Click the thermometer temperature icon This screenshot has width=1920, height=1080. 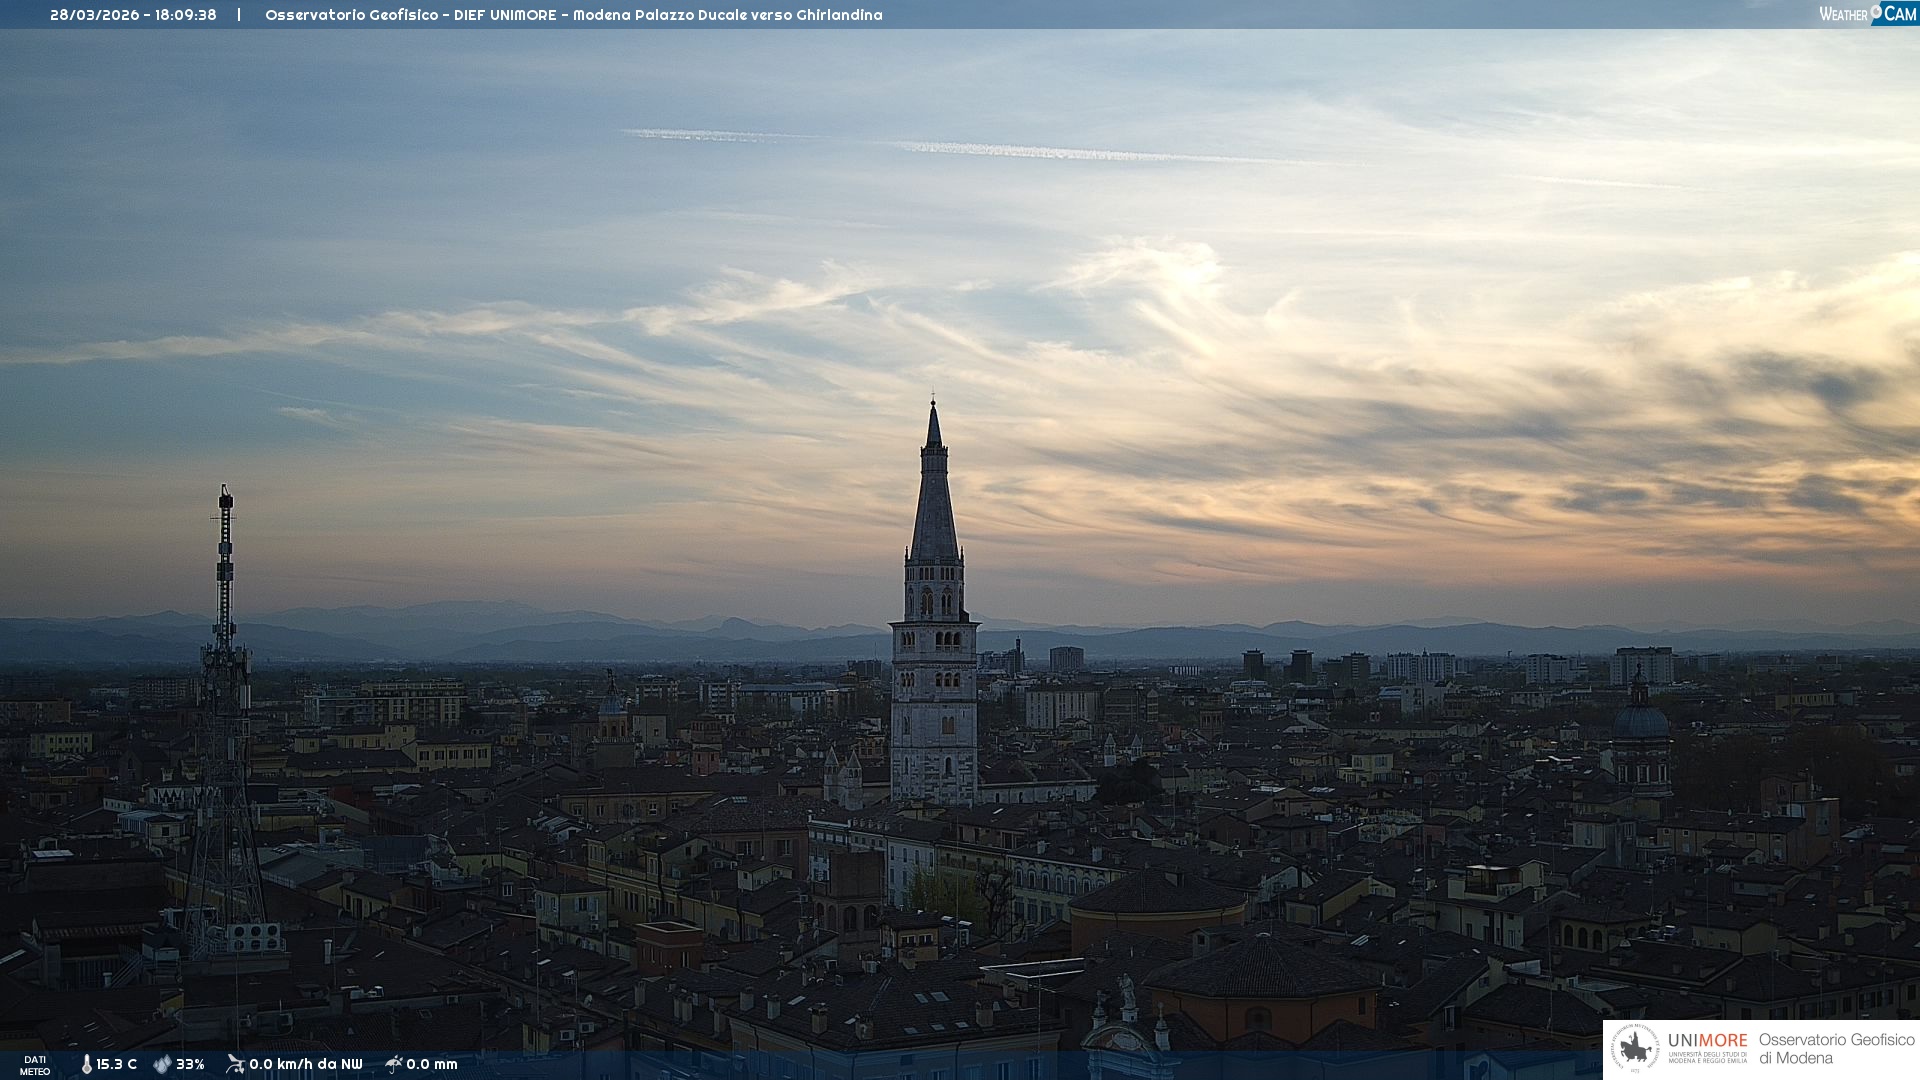tap(86, 1064)
